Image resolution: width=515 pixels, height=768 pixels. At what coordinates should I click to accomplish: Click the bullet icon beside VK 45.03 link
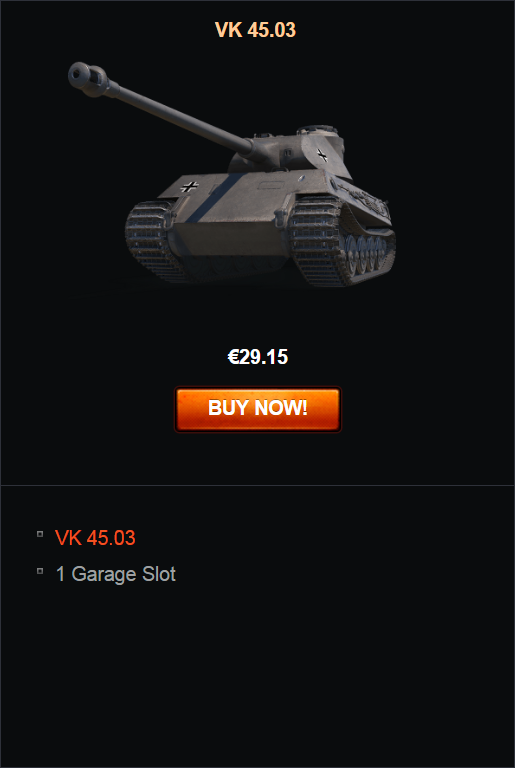pos(40,534)
